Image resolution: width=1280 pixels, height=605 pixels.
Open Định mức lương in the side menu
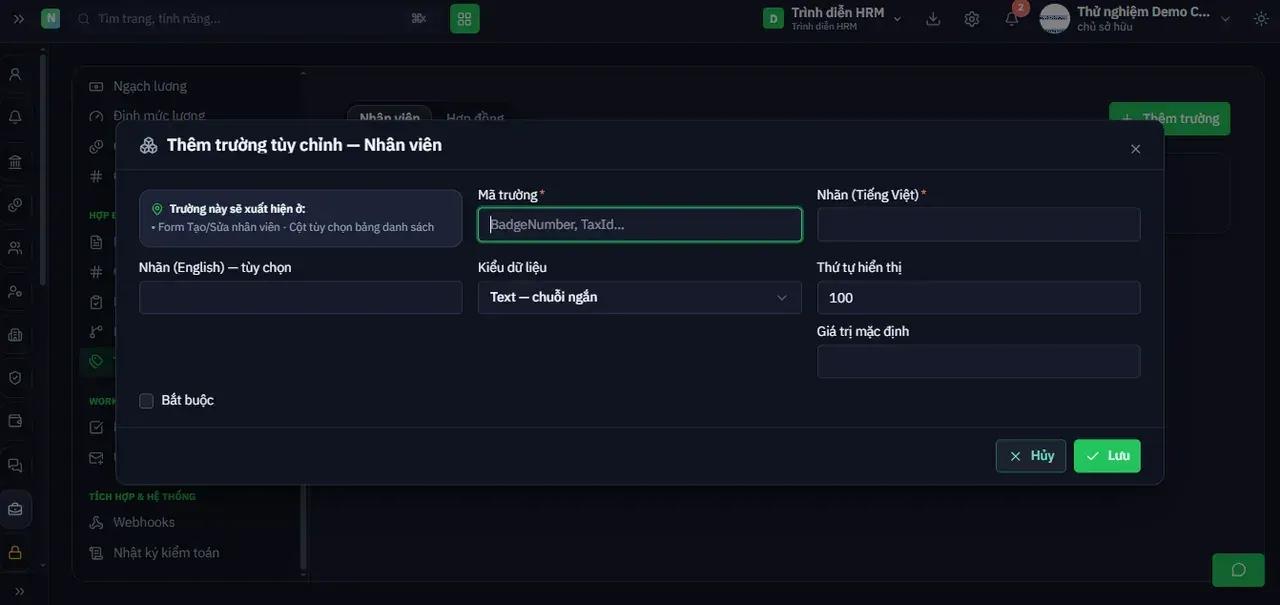pos(159,116)
